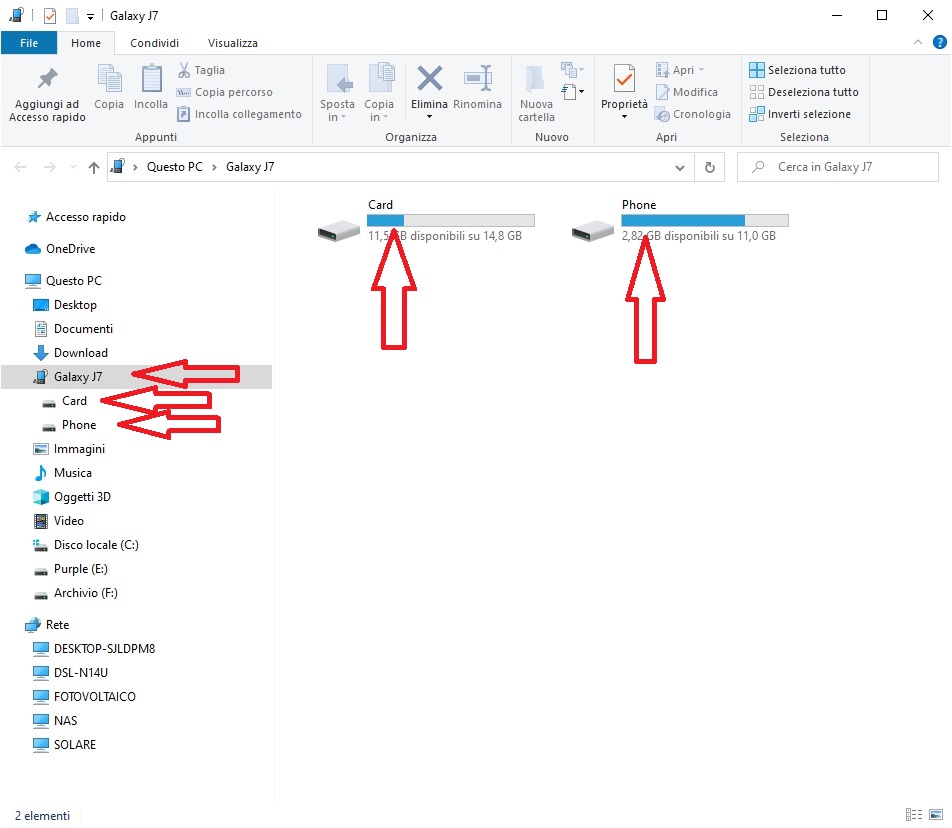Click the quick access New folder icon
Image resolution: width=952 pixels, height=828 pixels.
(x=72, y=16)
